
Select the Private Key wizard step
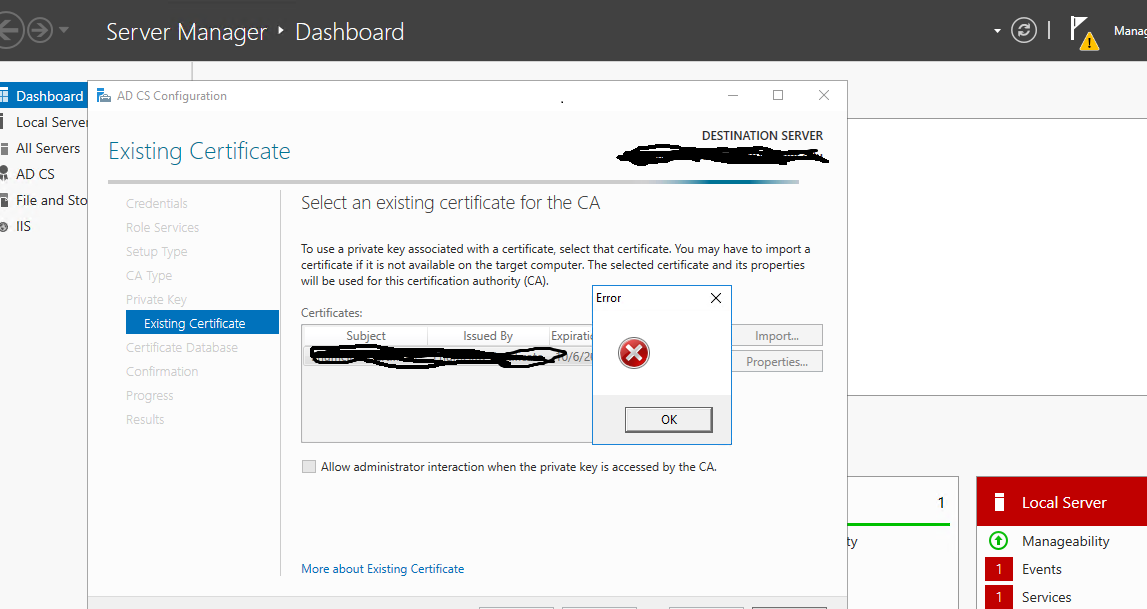[x=156, y=300]
